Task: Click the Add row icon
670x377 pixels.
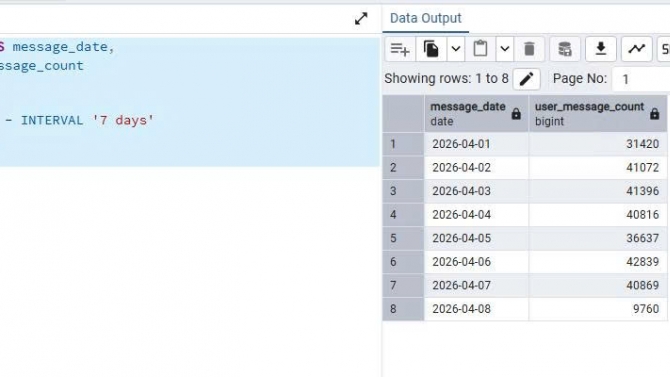Action: click(400, 49)
